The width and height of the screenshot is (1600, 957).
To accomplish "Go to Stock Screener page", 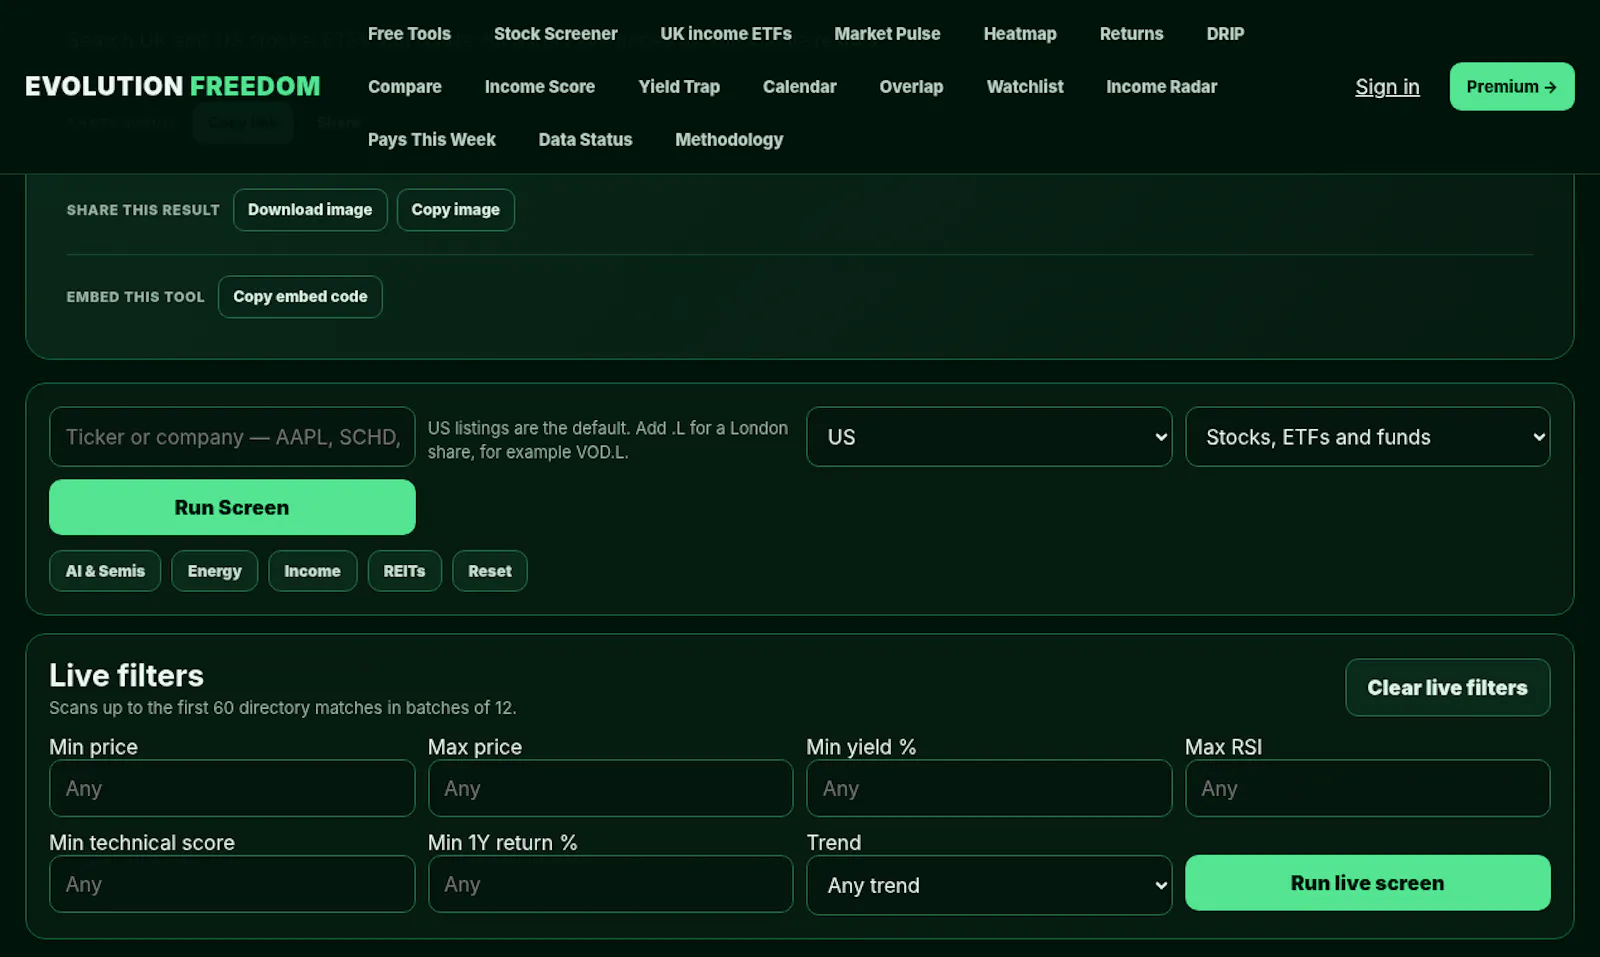I will pos(555,34).
